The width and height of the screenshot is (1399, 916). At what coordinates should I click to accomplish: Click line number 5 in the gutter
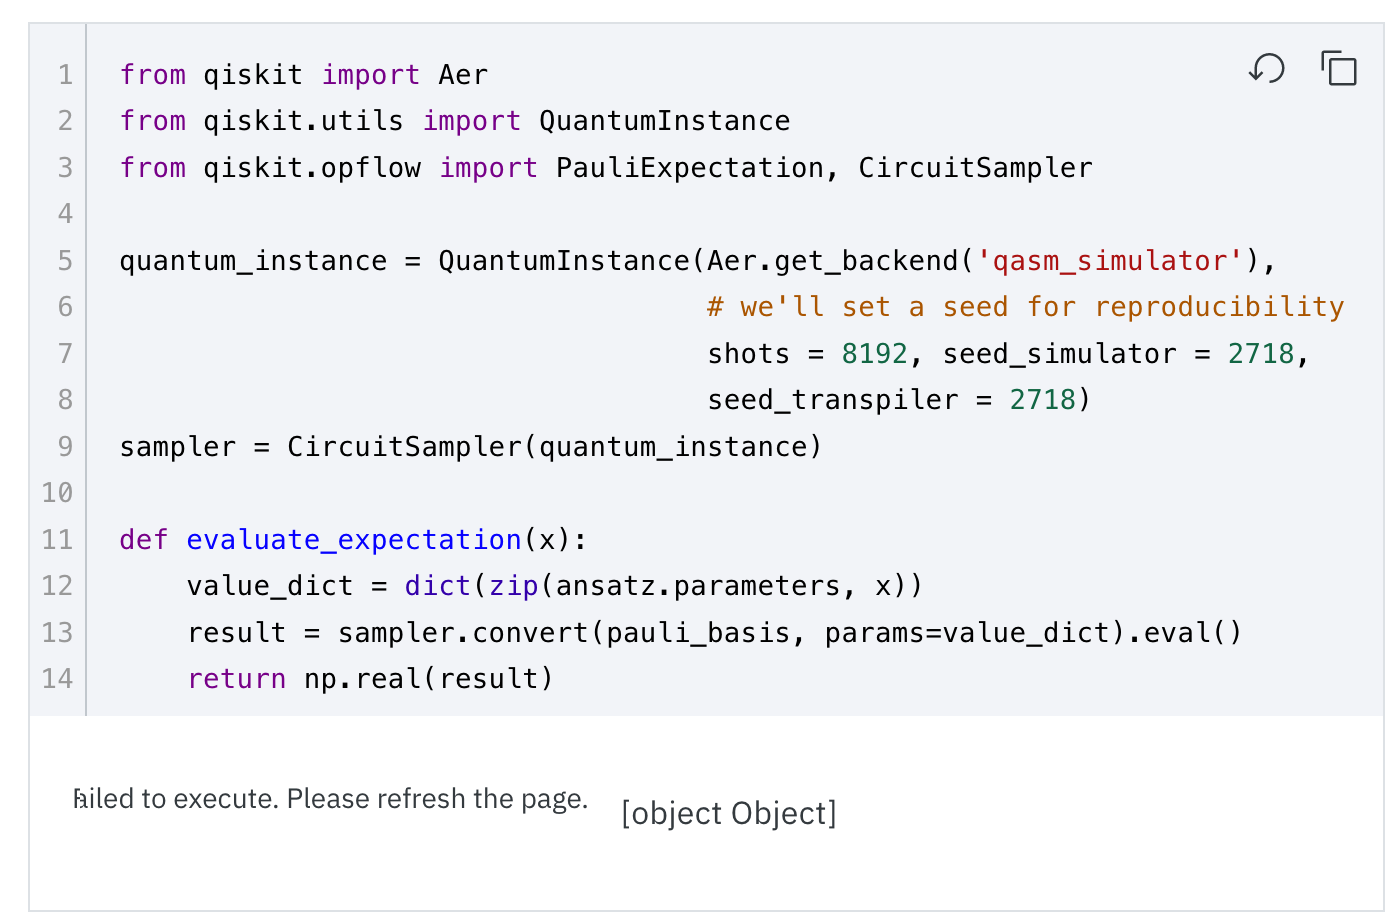pyautogui.click(x=64, y=260)
